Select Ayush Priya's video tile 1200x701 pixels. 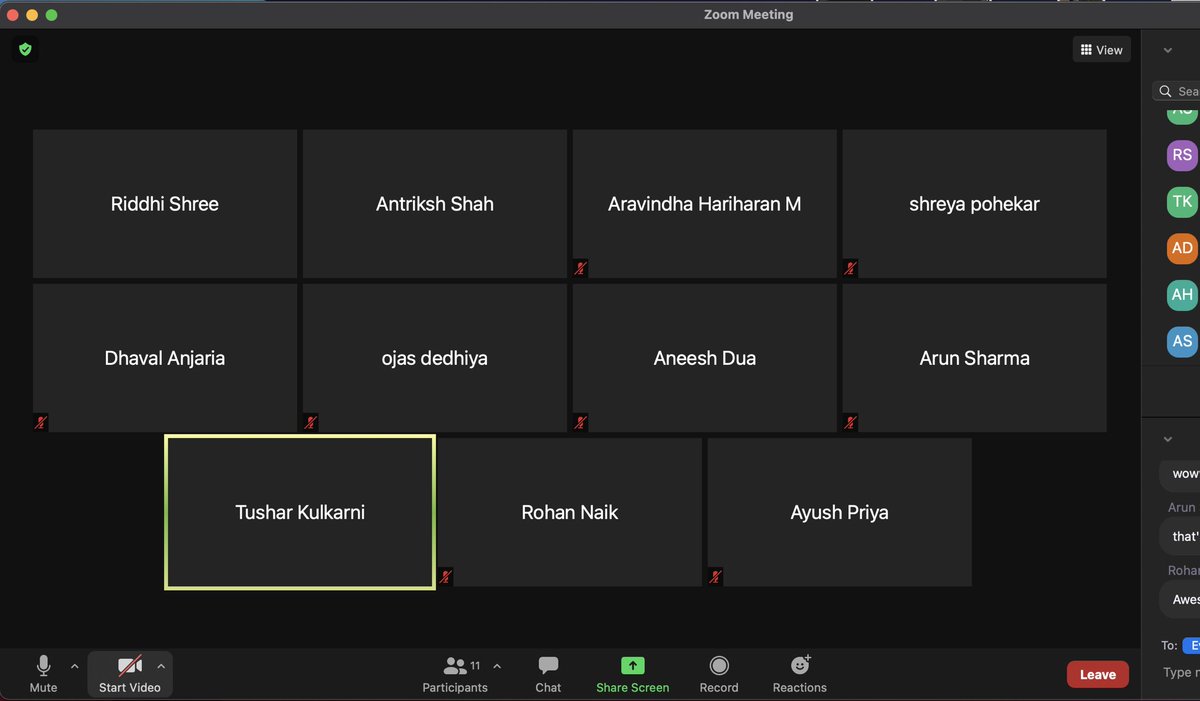(x=840, y=512)
